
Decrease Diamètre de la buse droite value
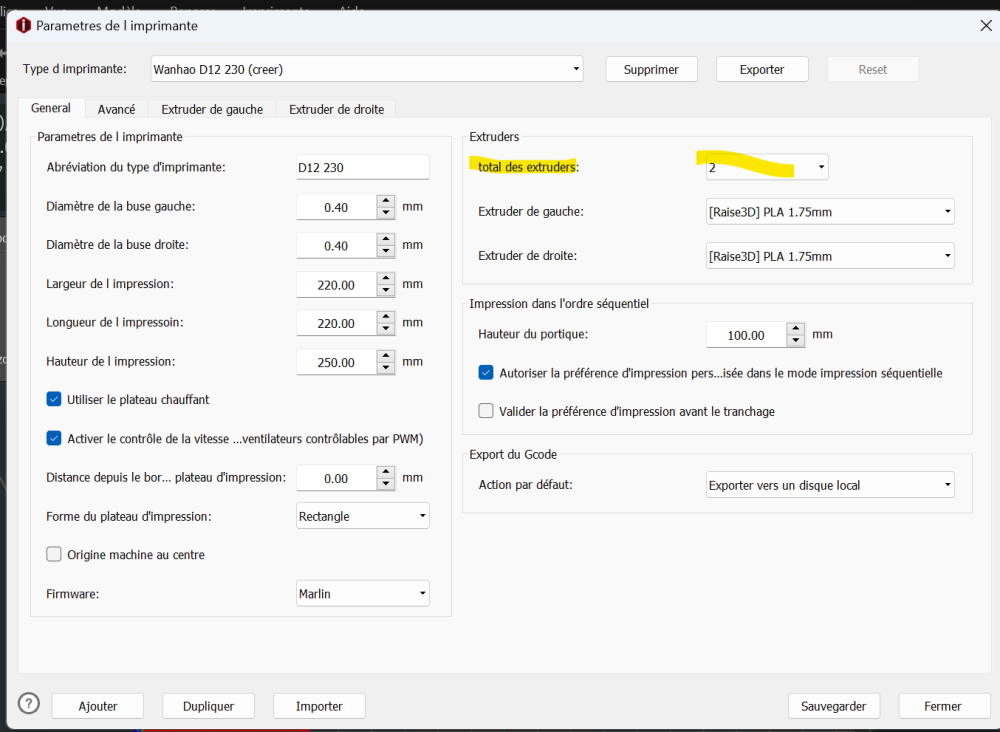[386, 251]
